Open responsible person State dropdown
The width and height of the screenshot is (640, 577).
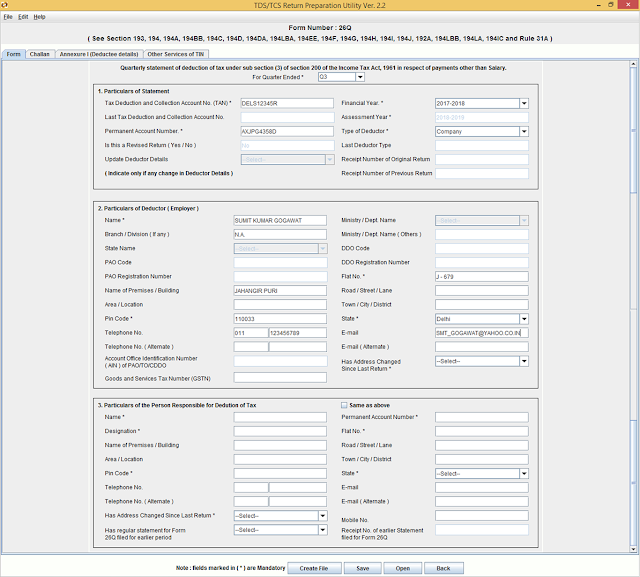[524, 474]
